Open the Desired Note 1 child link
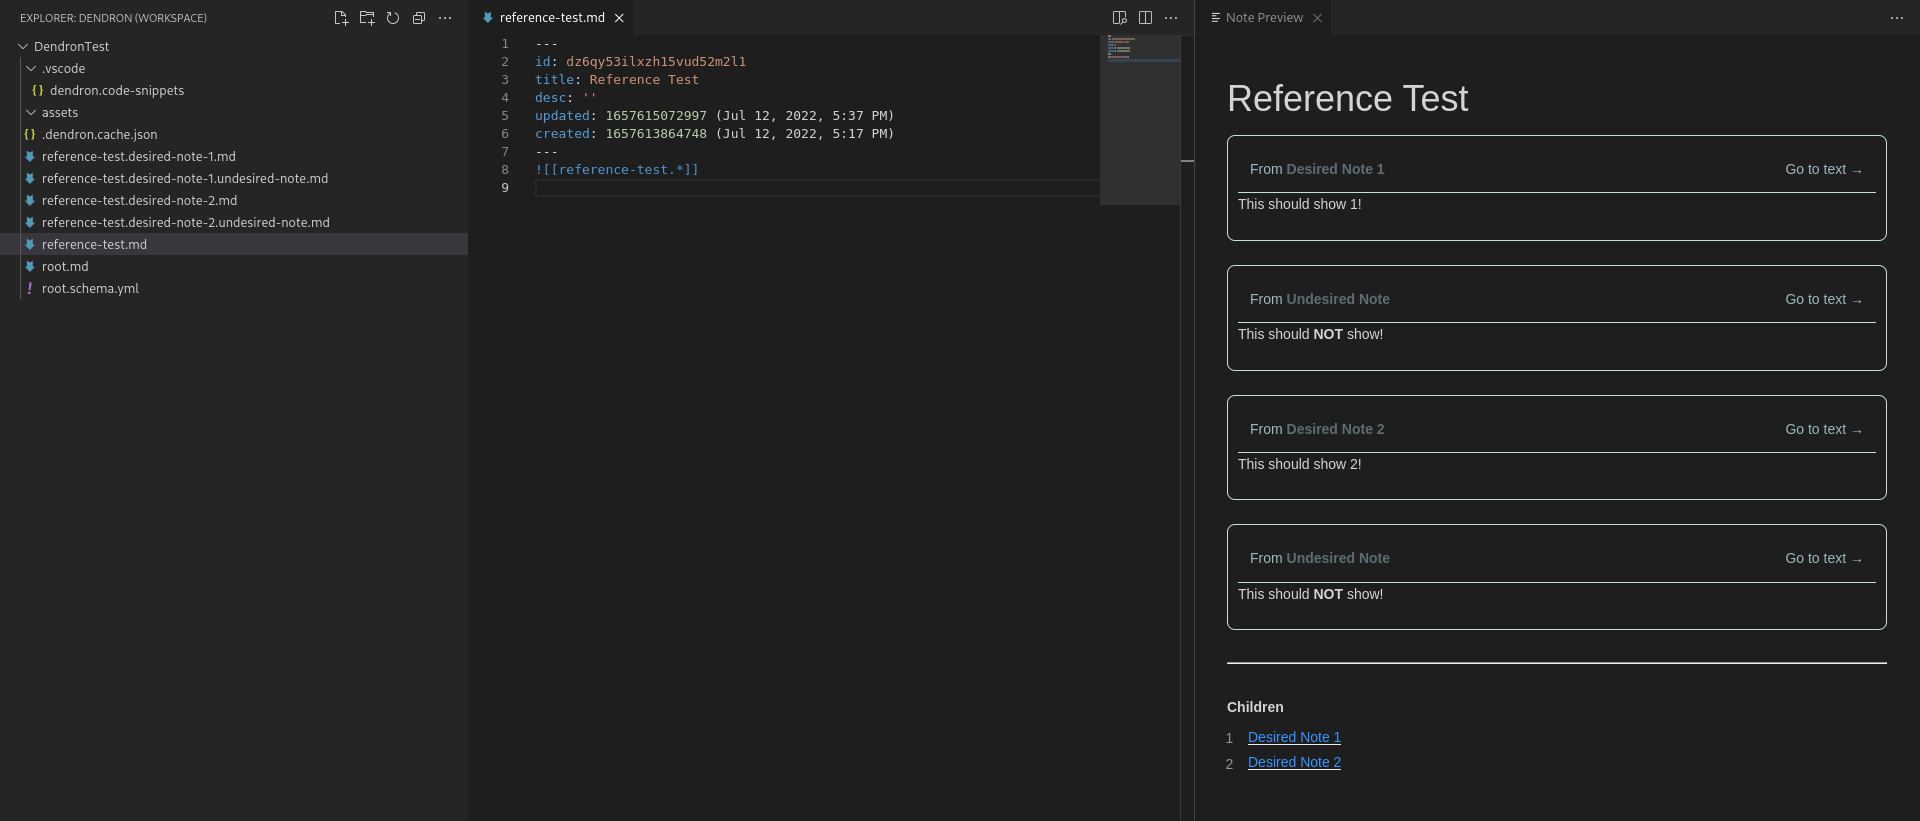 pyautogui.click(x=1294, y=737)
